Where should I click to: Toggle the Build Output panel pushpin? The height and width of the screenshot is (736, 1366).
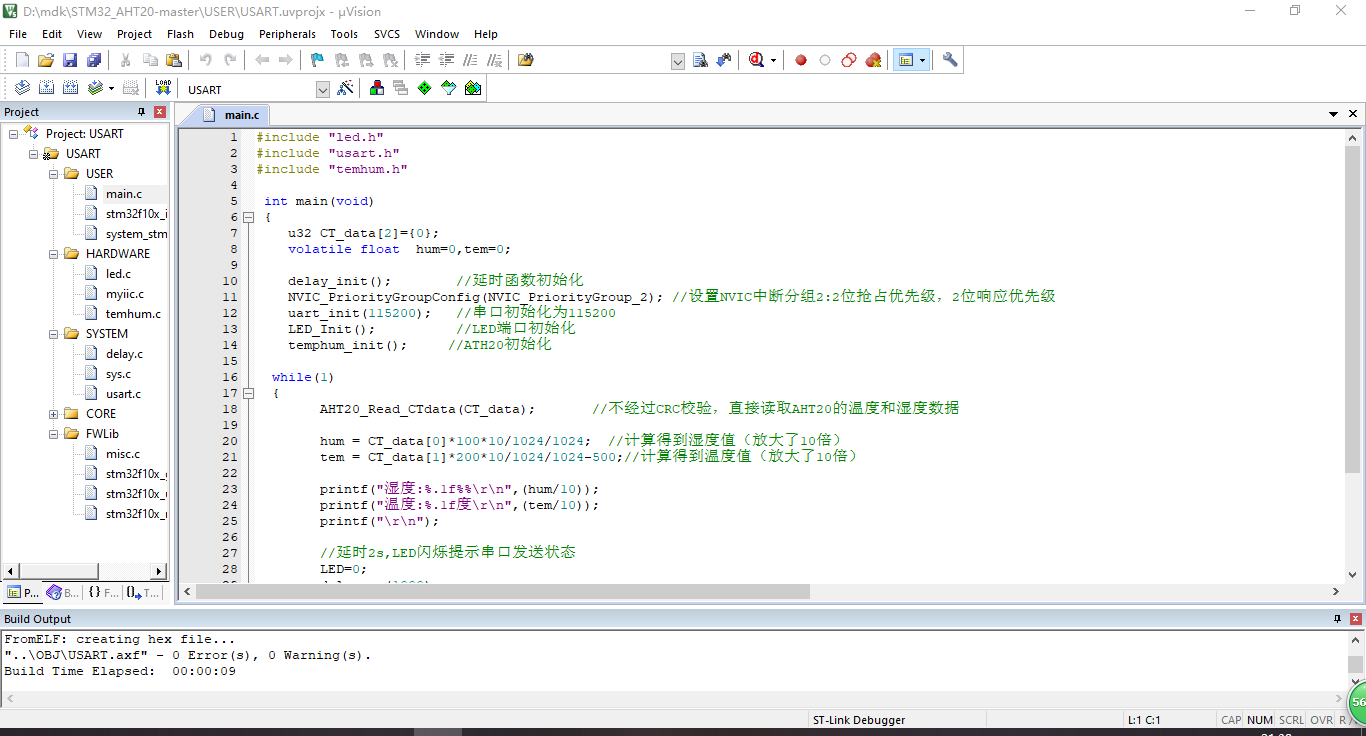(x=1337, y=619)
